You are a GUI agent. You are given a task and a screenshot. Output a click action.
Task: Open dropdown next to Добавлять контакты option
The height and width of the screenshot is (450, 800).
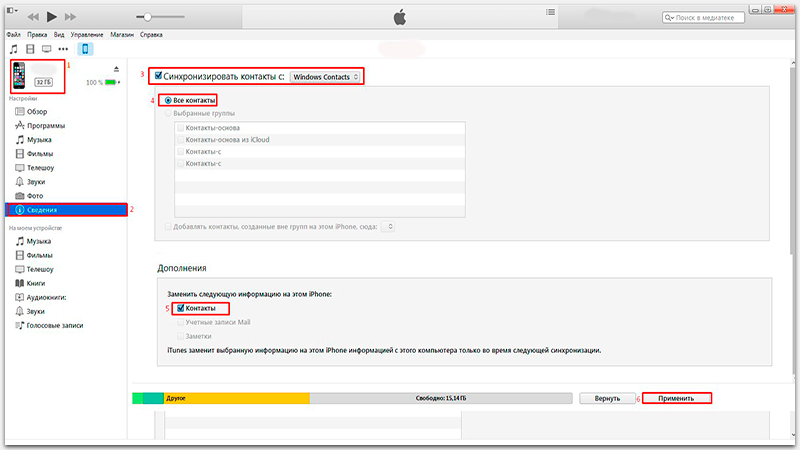388,227
